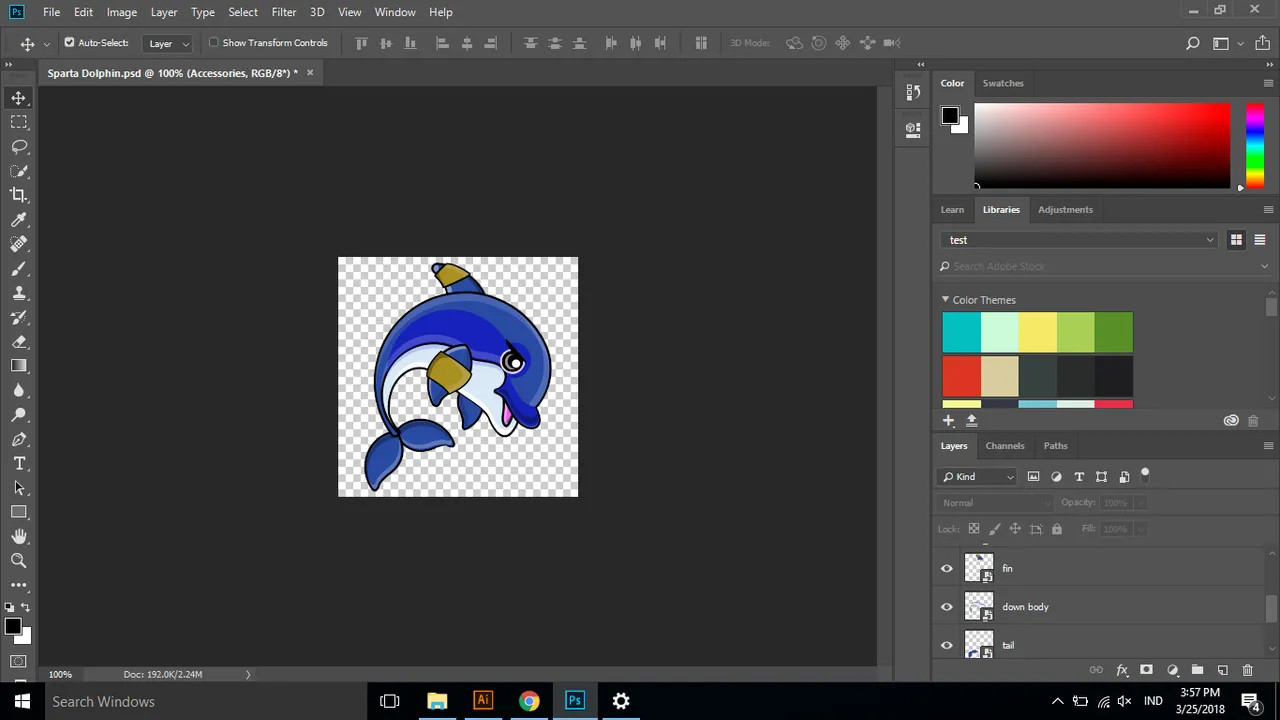Collapse the Color Themes section
The width and height of the screenshot is (1280, 720).
(945, 300)
